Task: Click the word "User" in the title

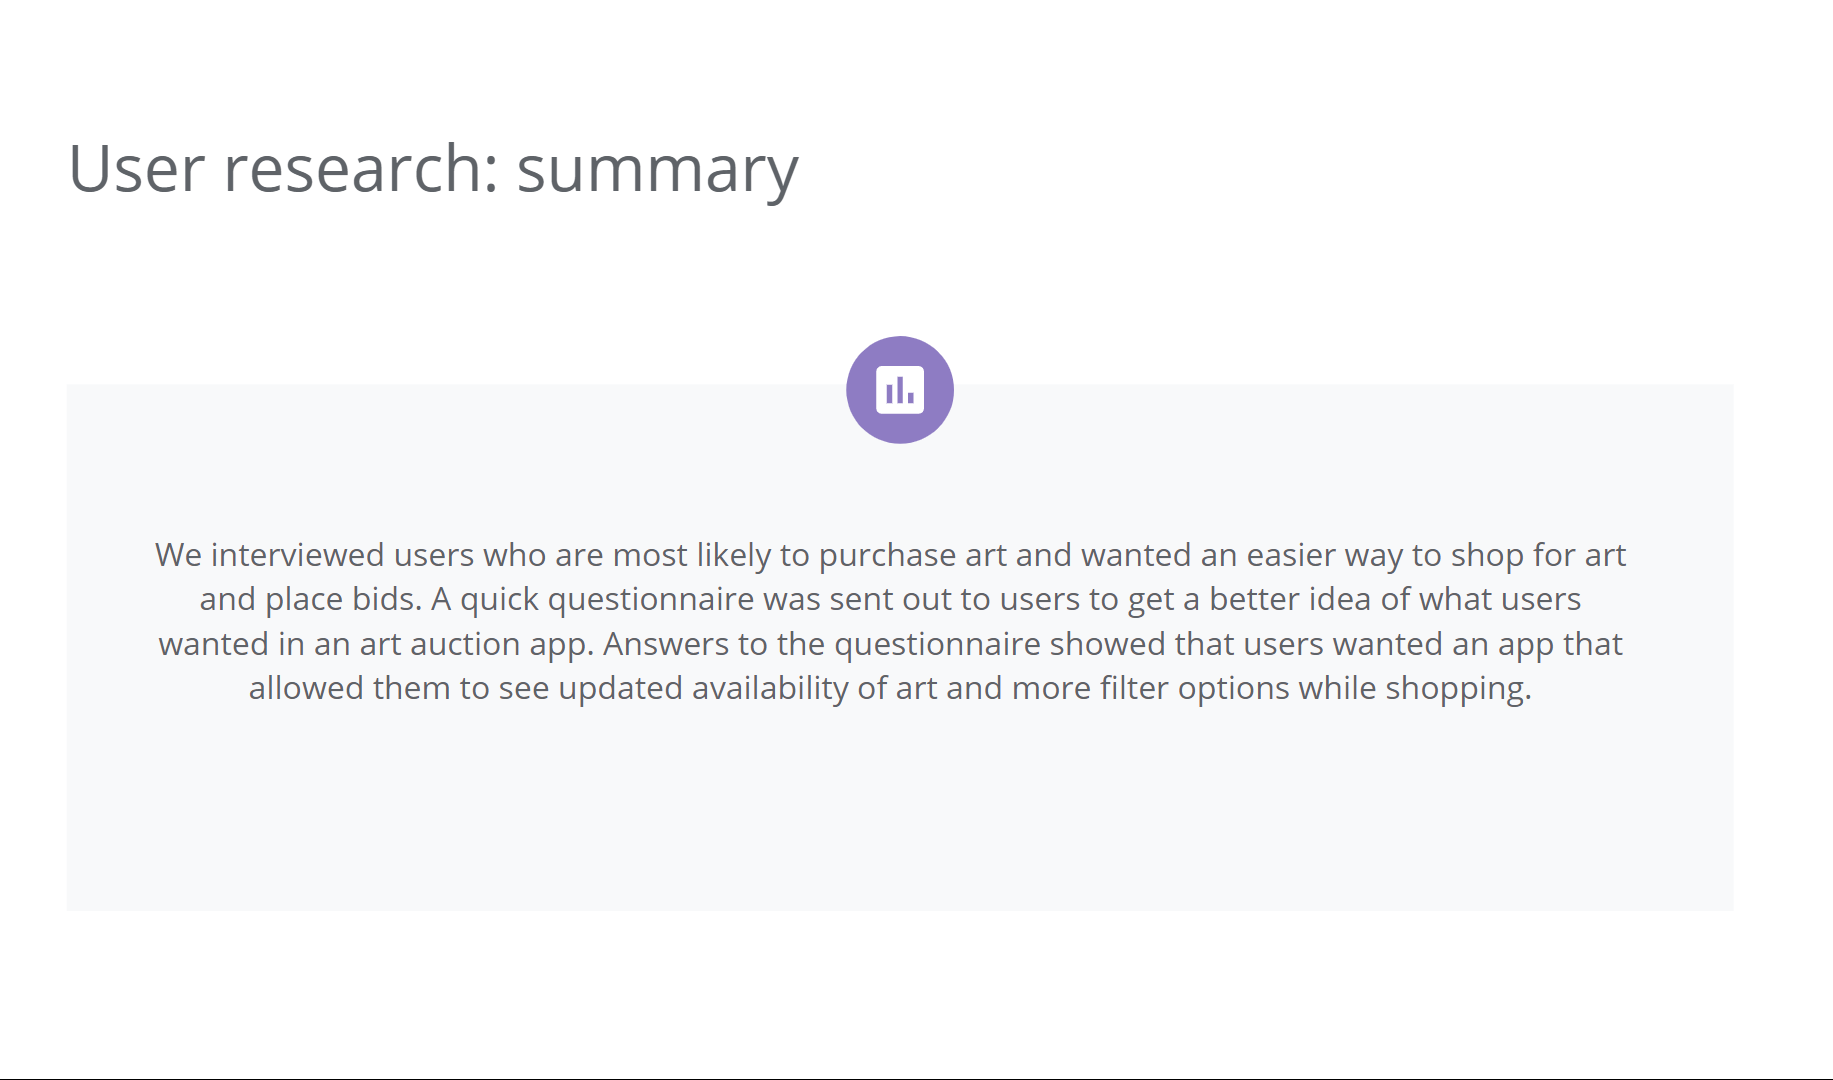Action: 136,168
